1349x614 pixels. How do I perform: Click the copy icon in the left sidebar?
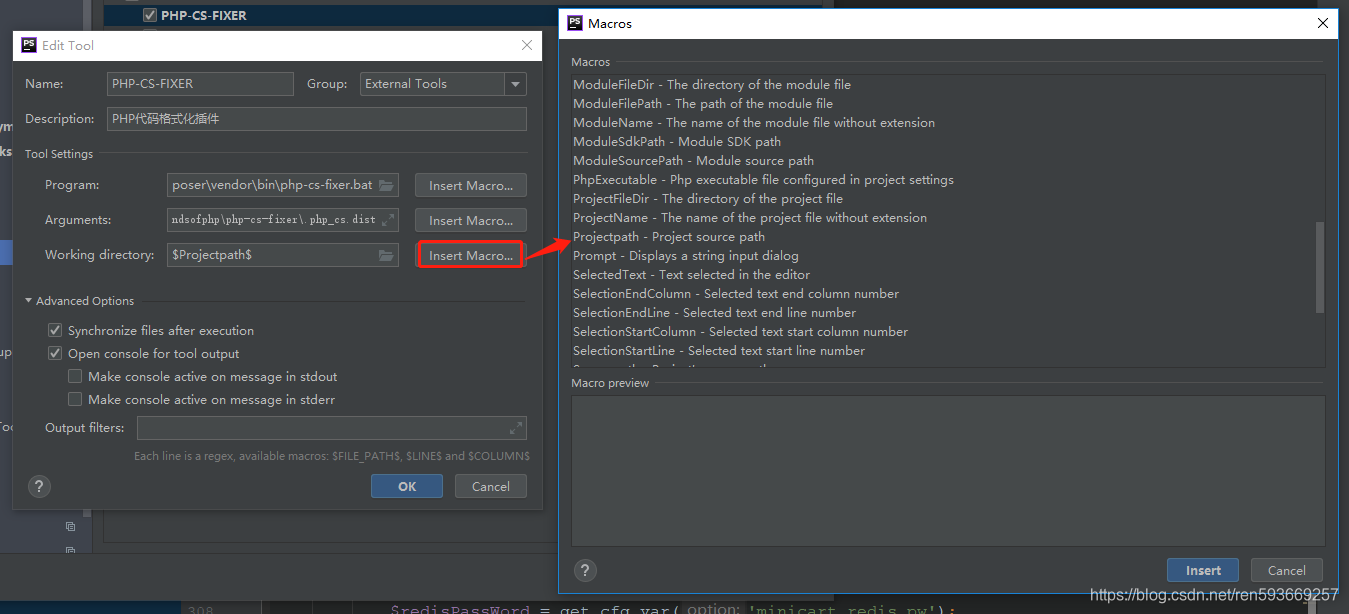click(x=70, y=525)
